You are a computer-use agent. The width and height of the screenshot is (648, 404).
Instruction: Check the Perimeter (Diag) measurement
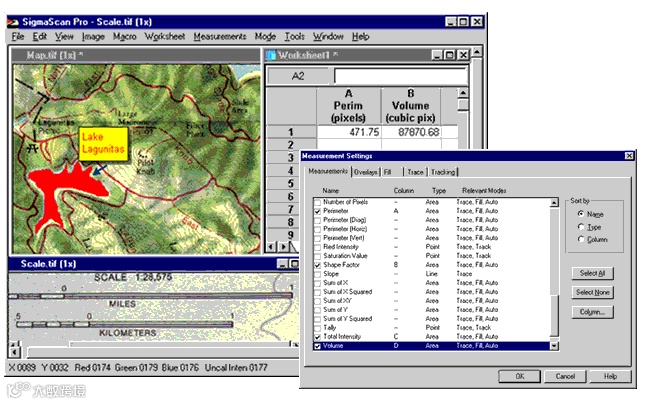coord(317,220)
